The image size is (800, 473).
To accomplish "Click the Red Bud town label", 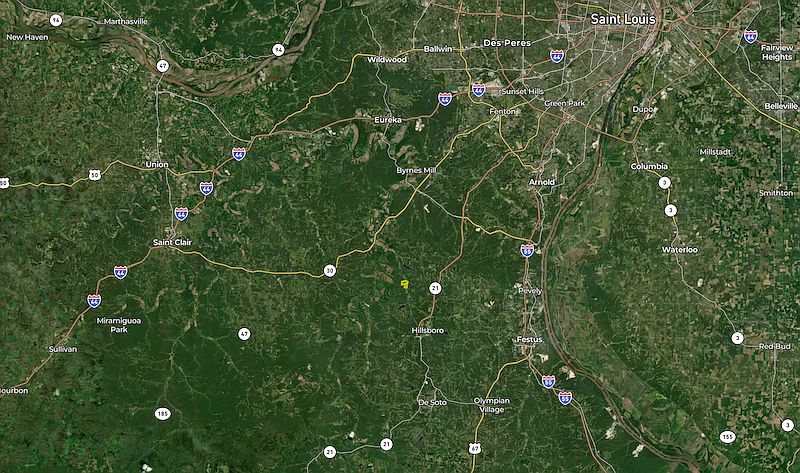I will 774,346.
